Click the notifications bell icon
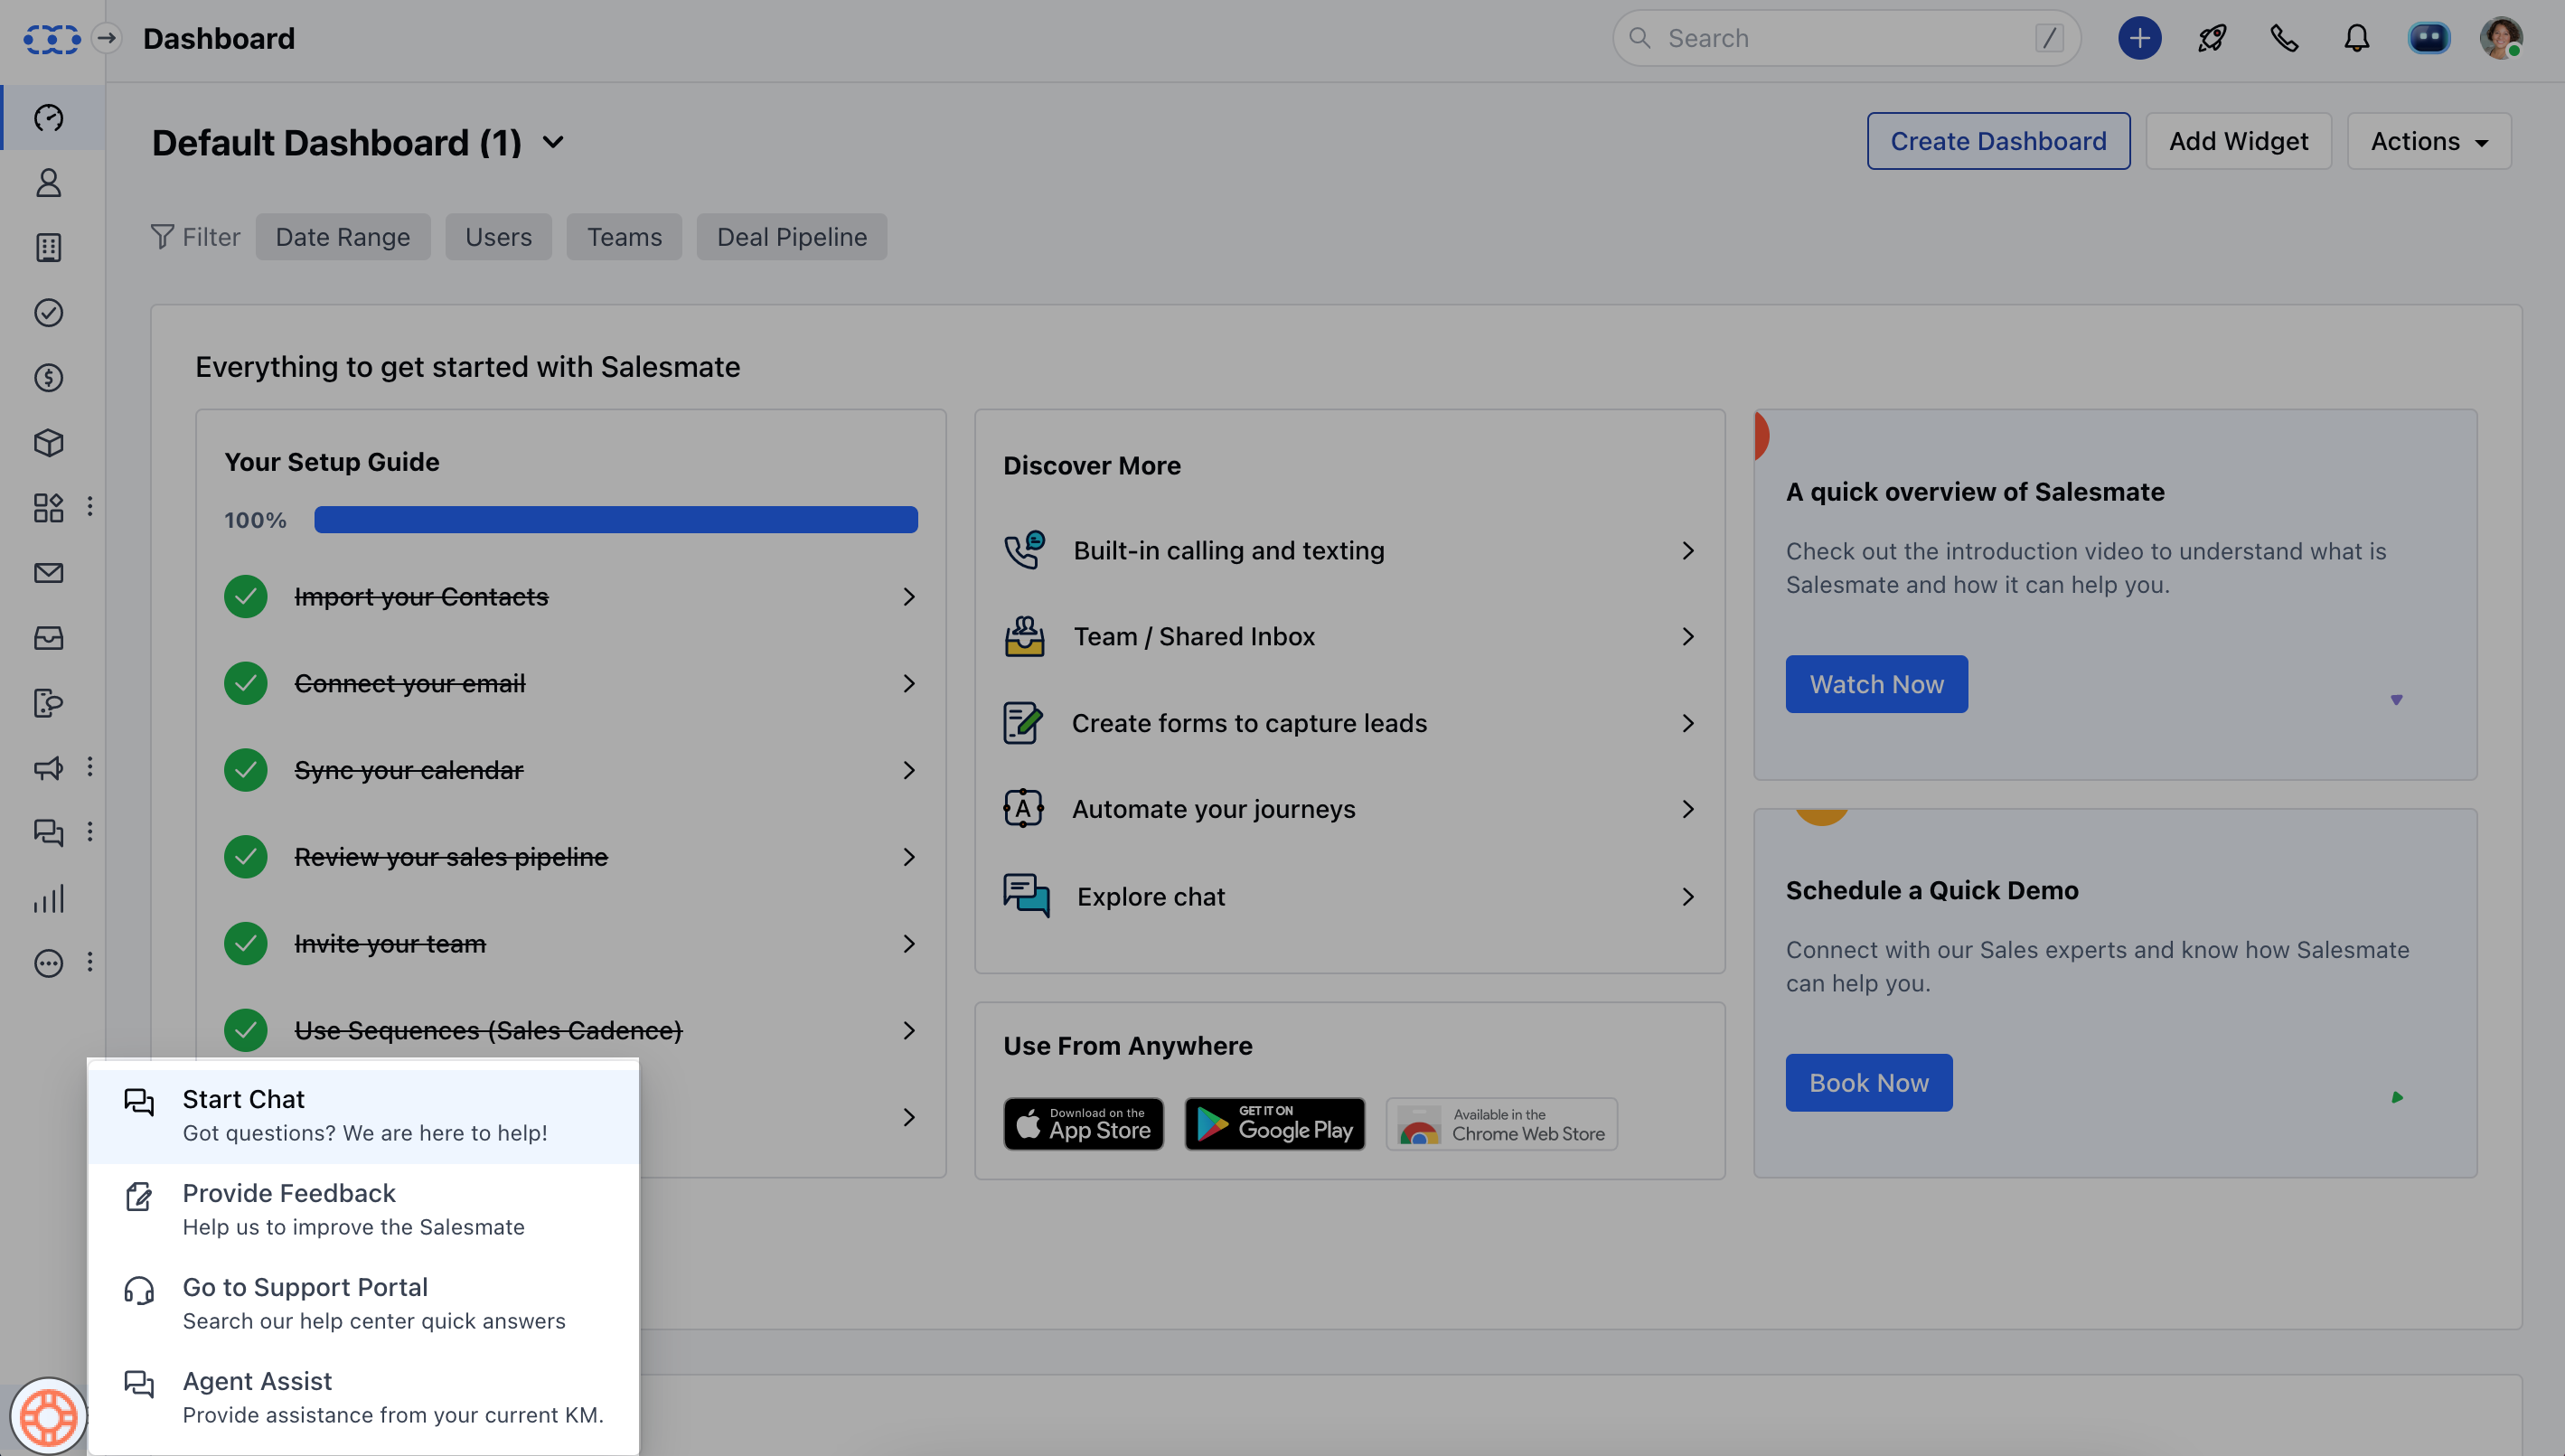 click(x=2356, y=38)
